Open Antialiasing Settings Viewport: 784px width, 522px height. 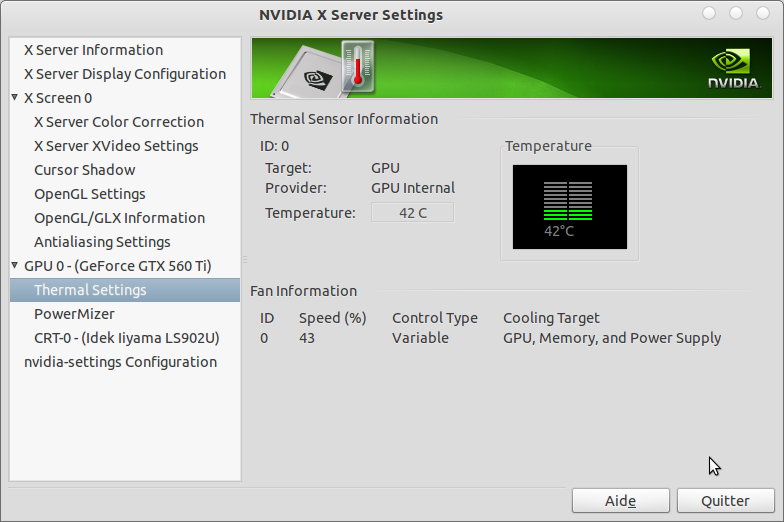[x=102, y=242]
